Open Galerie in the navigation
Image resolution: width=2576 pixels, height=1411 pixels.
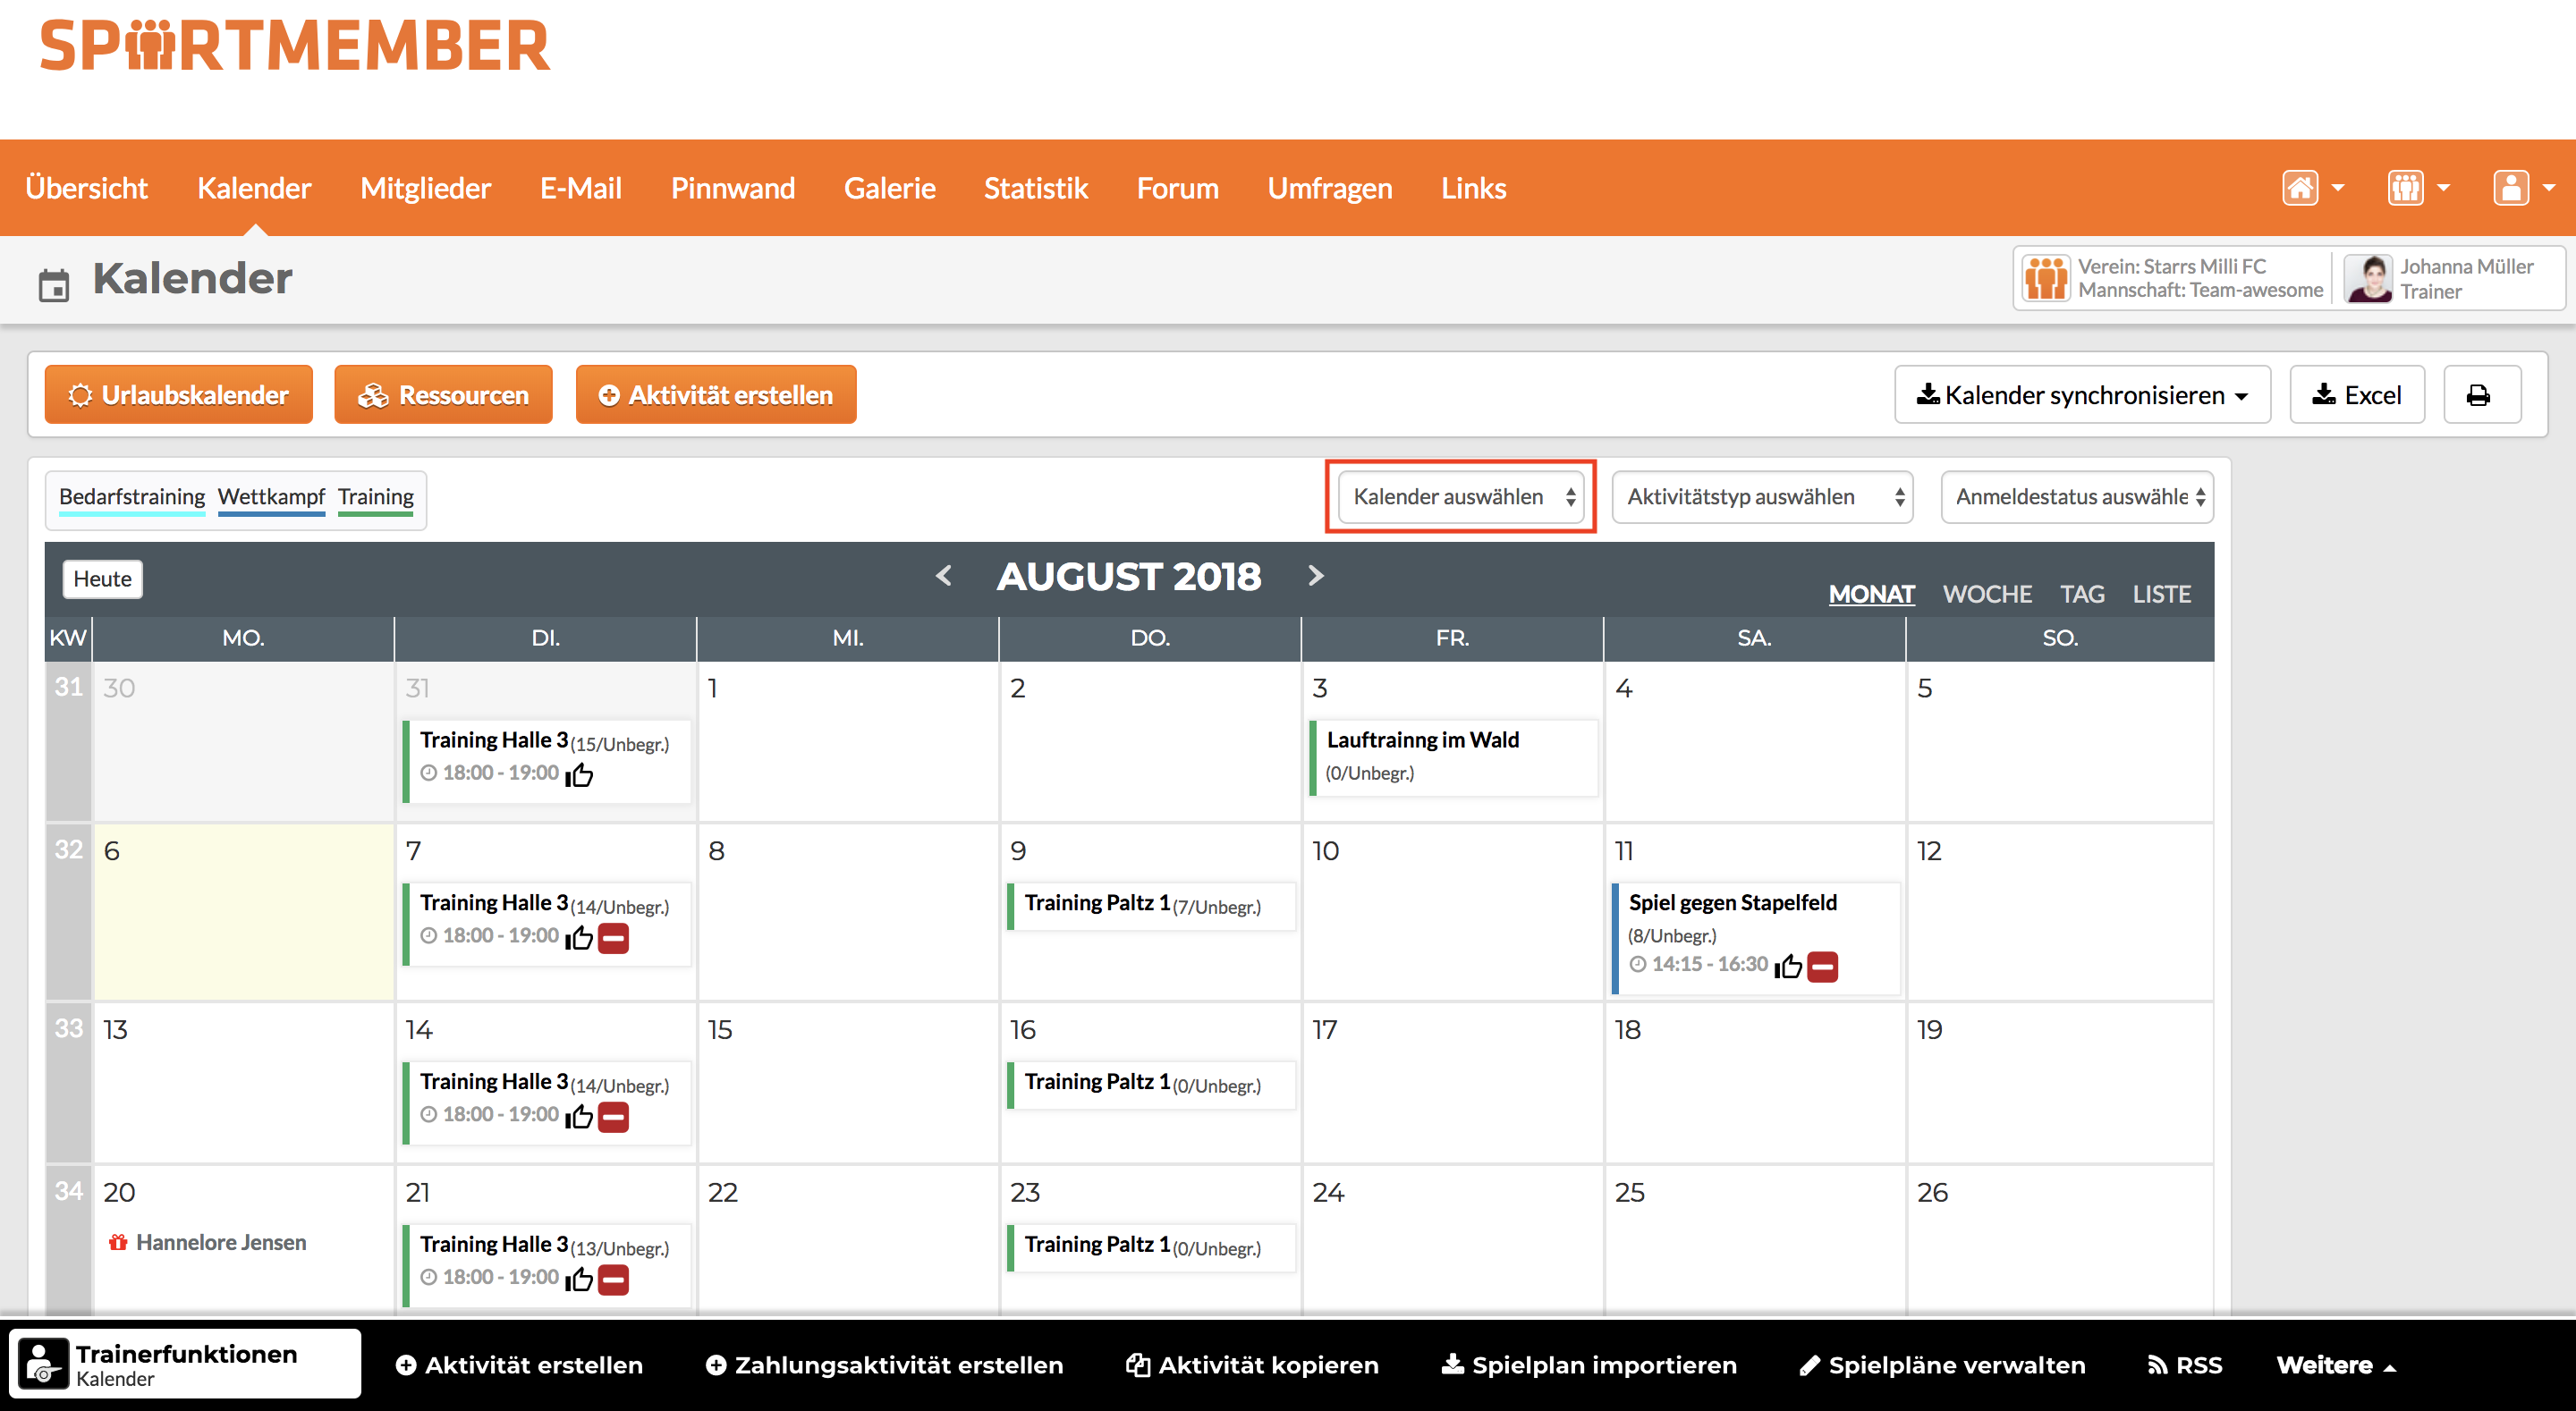890,188
